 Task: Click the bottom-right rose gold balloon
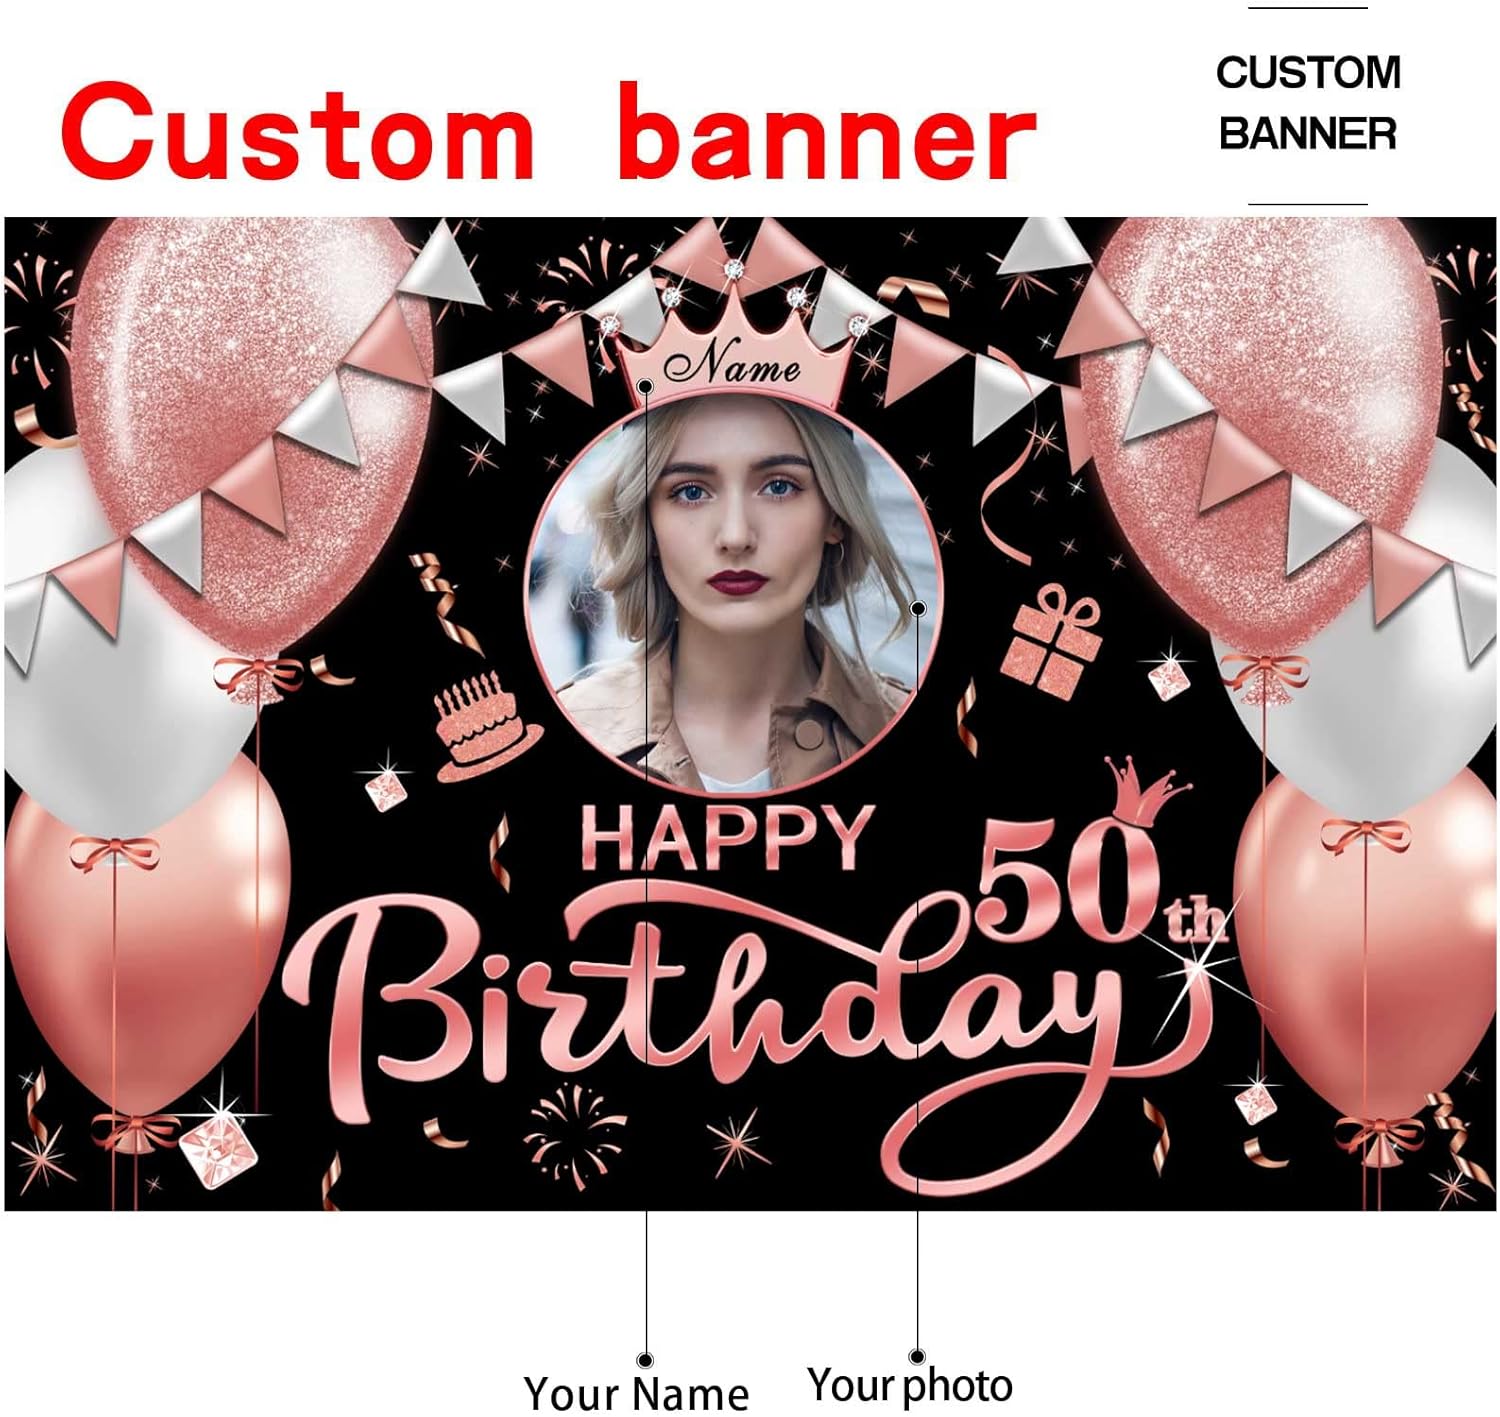pyautogui.click(x=1365, y=950)
